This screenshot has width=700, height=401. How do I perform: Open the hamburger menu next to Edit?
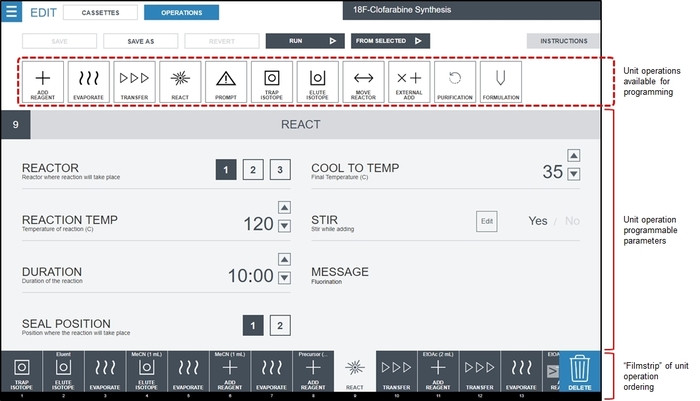coord(12,13)
